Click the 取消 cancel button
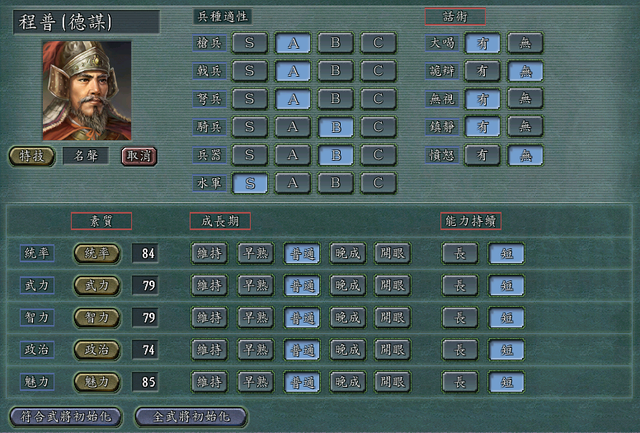The image size is (640, 433). tap(139, 156)
